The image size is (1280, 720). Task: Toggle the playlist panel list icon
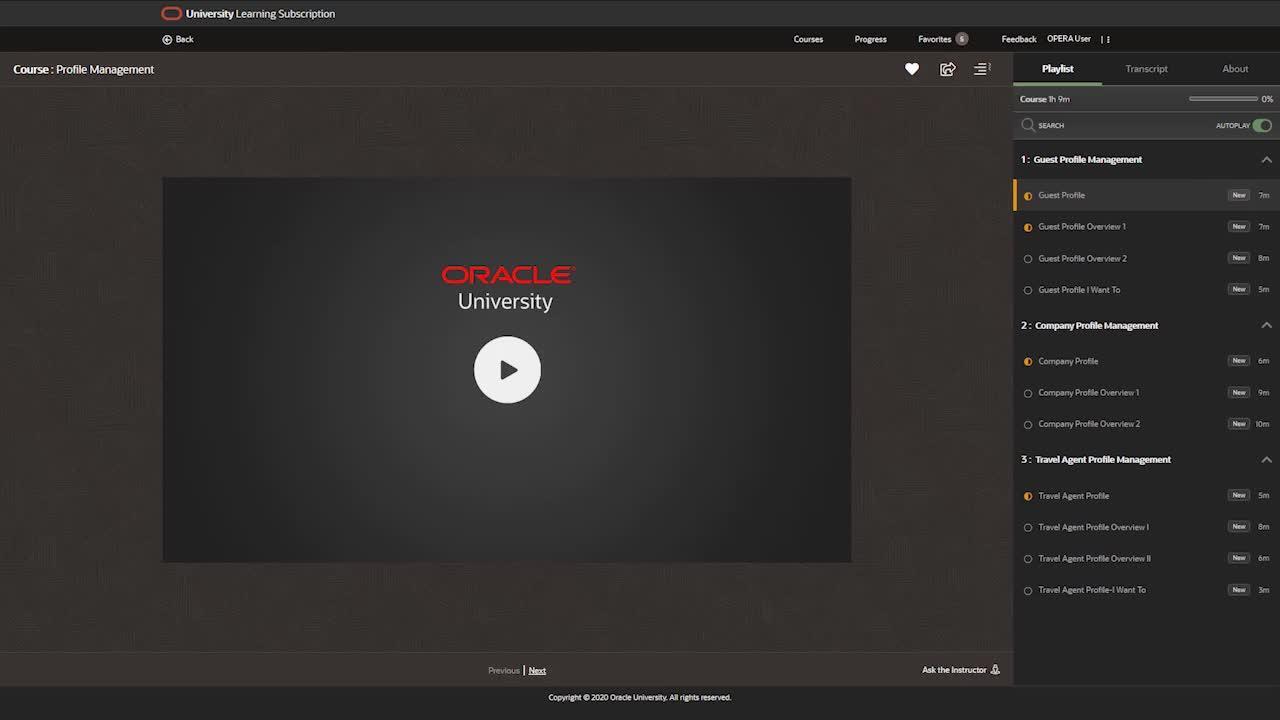982,69
